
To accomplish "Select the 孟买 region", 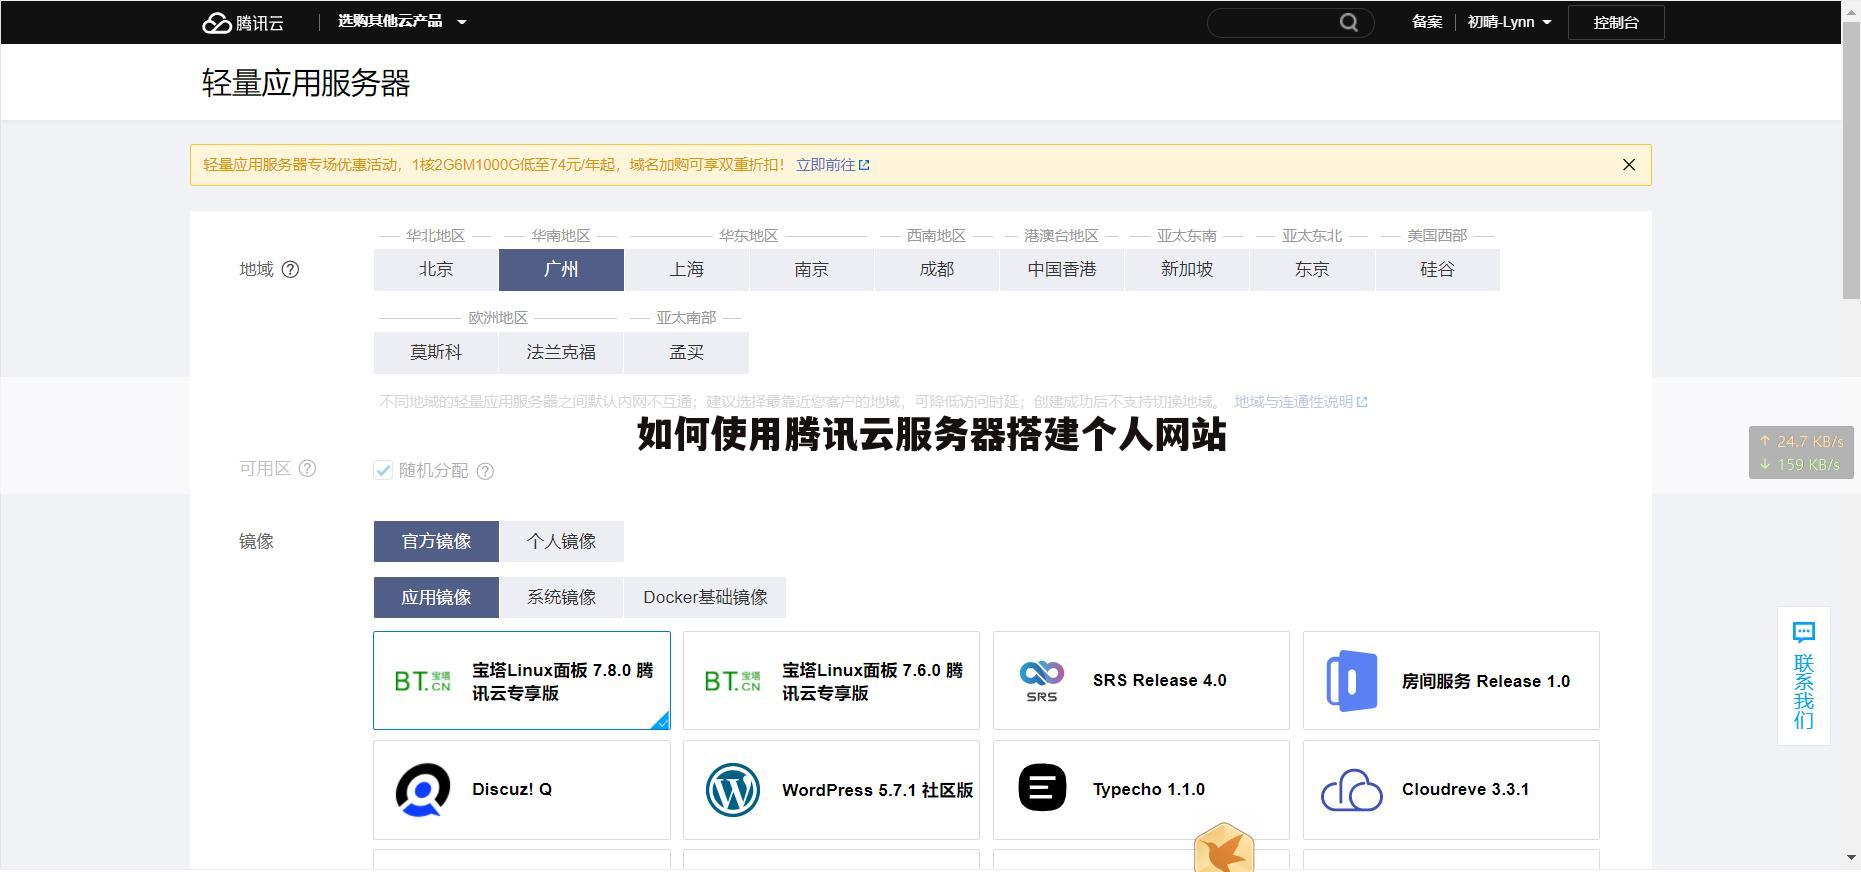I will pyautogui.click(x=686, y=352).
